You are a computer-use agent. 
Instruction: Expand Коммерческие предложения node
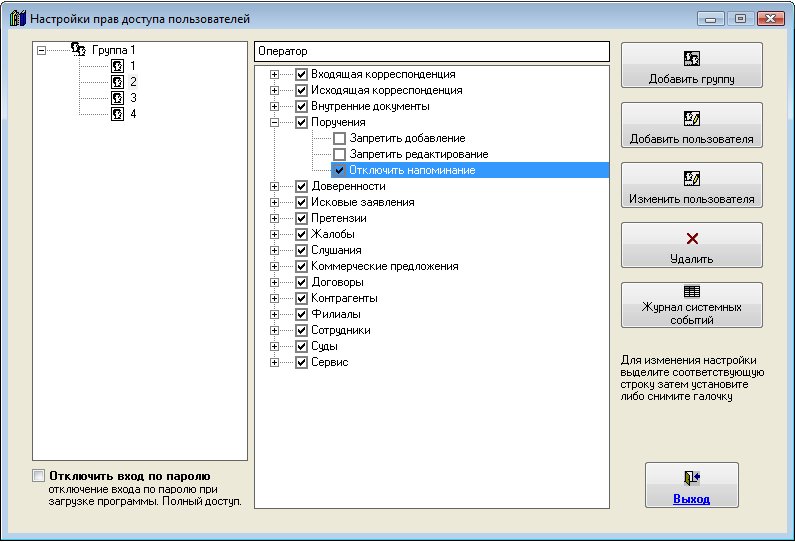point(274,267)
